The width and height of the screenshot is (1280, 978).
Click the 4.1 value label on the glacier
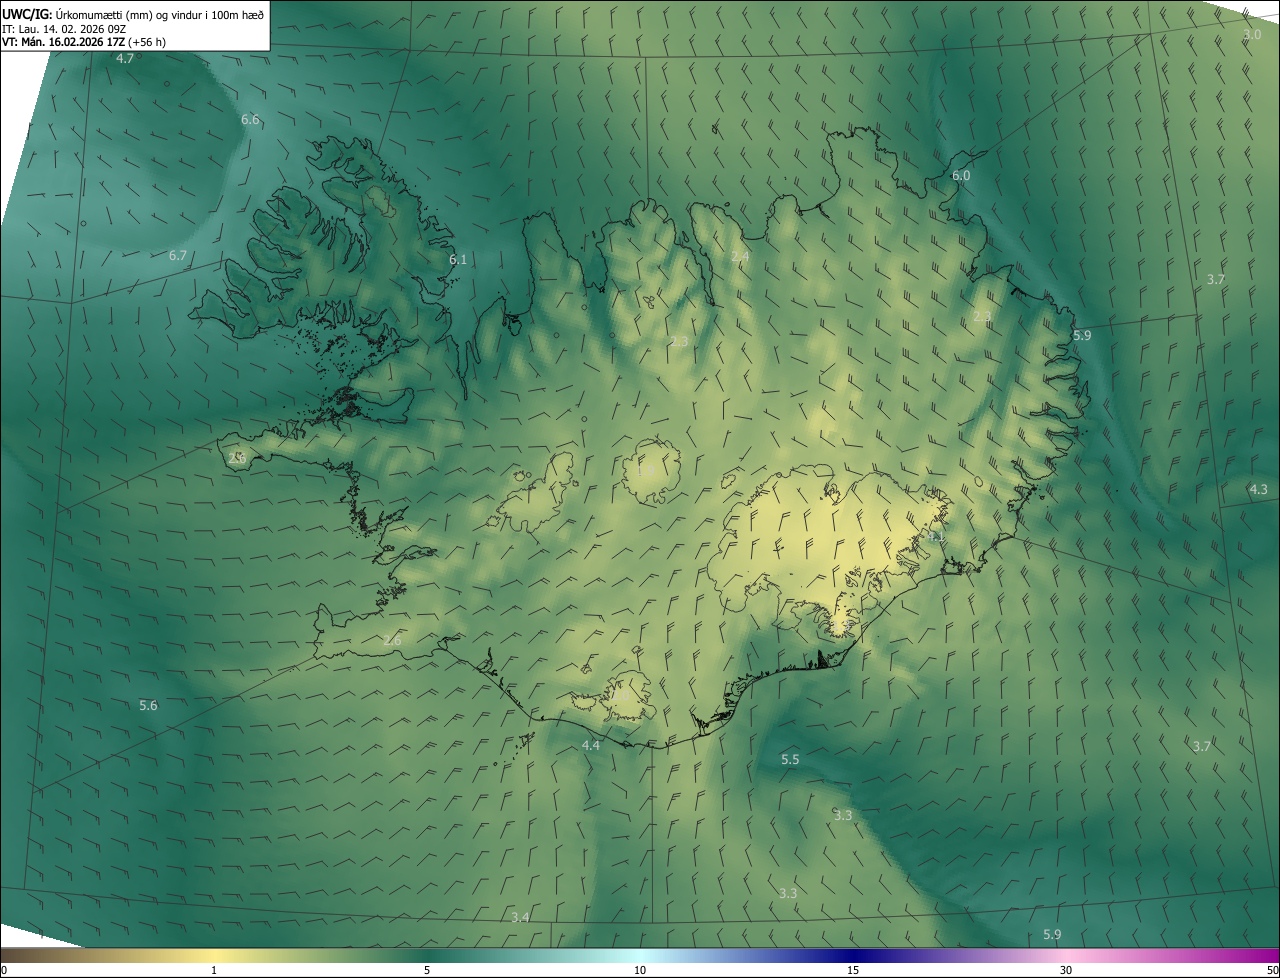935,537
